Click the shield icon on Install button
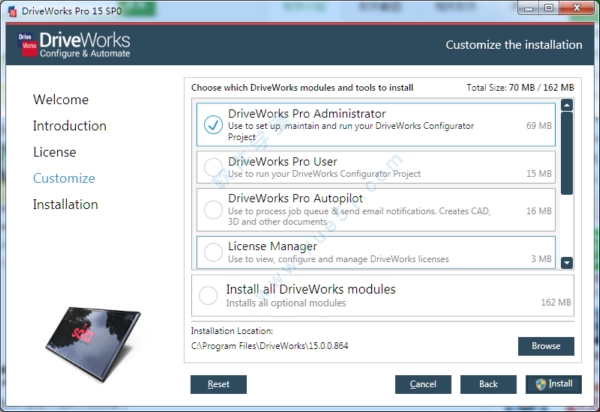Viewport: 600px width, 412px height. pos(541,384)
